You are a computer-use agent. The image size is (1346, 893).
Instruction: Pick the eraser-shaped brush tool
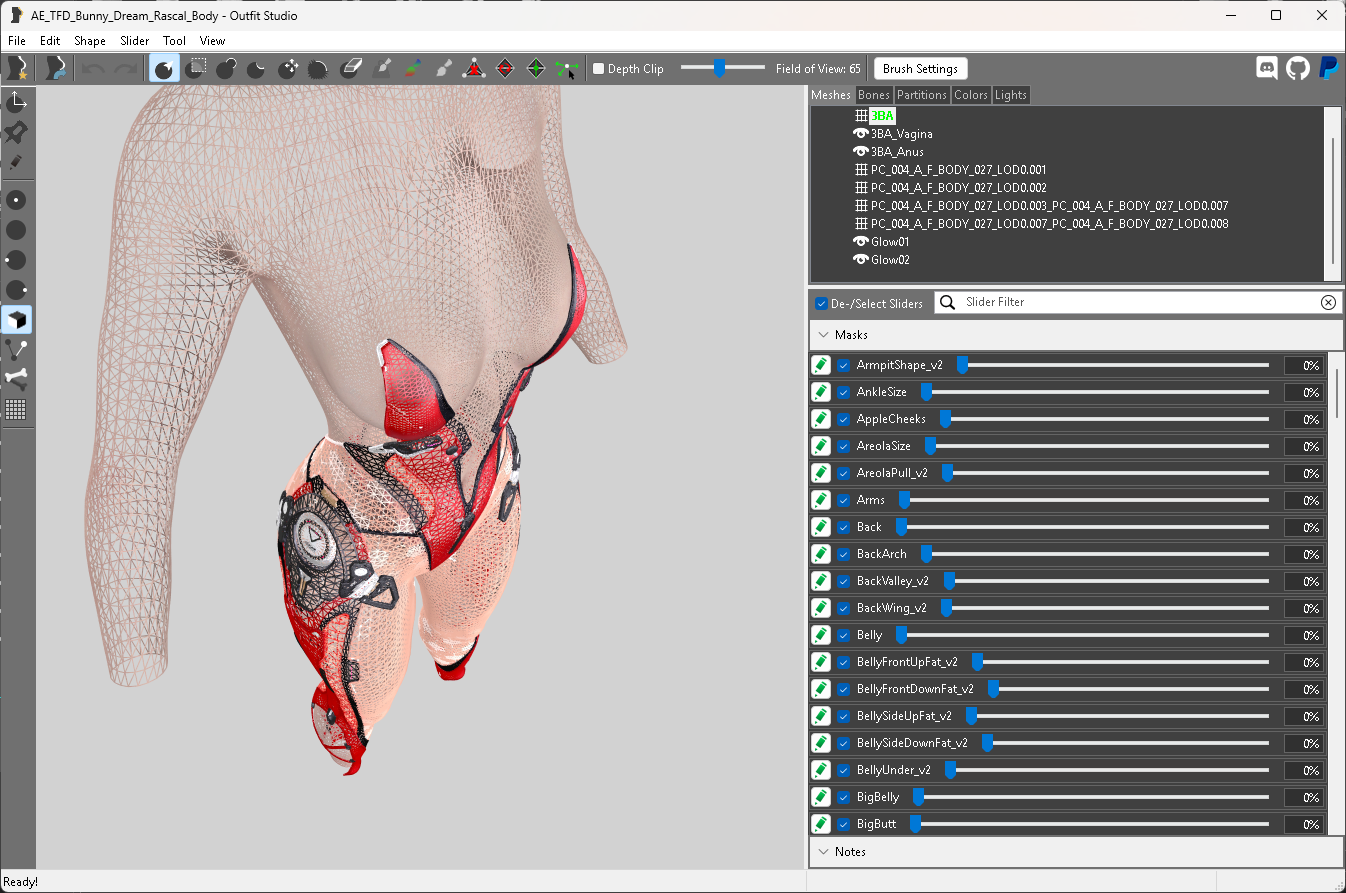pyautogui.click(x=350, y=68)
